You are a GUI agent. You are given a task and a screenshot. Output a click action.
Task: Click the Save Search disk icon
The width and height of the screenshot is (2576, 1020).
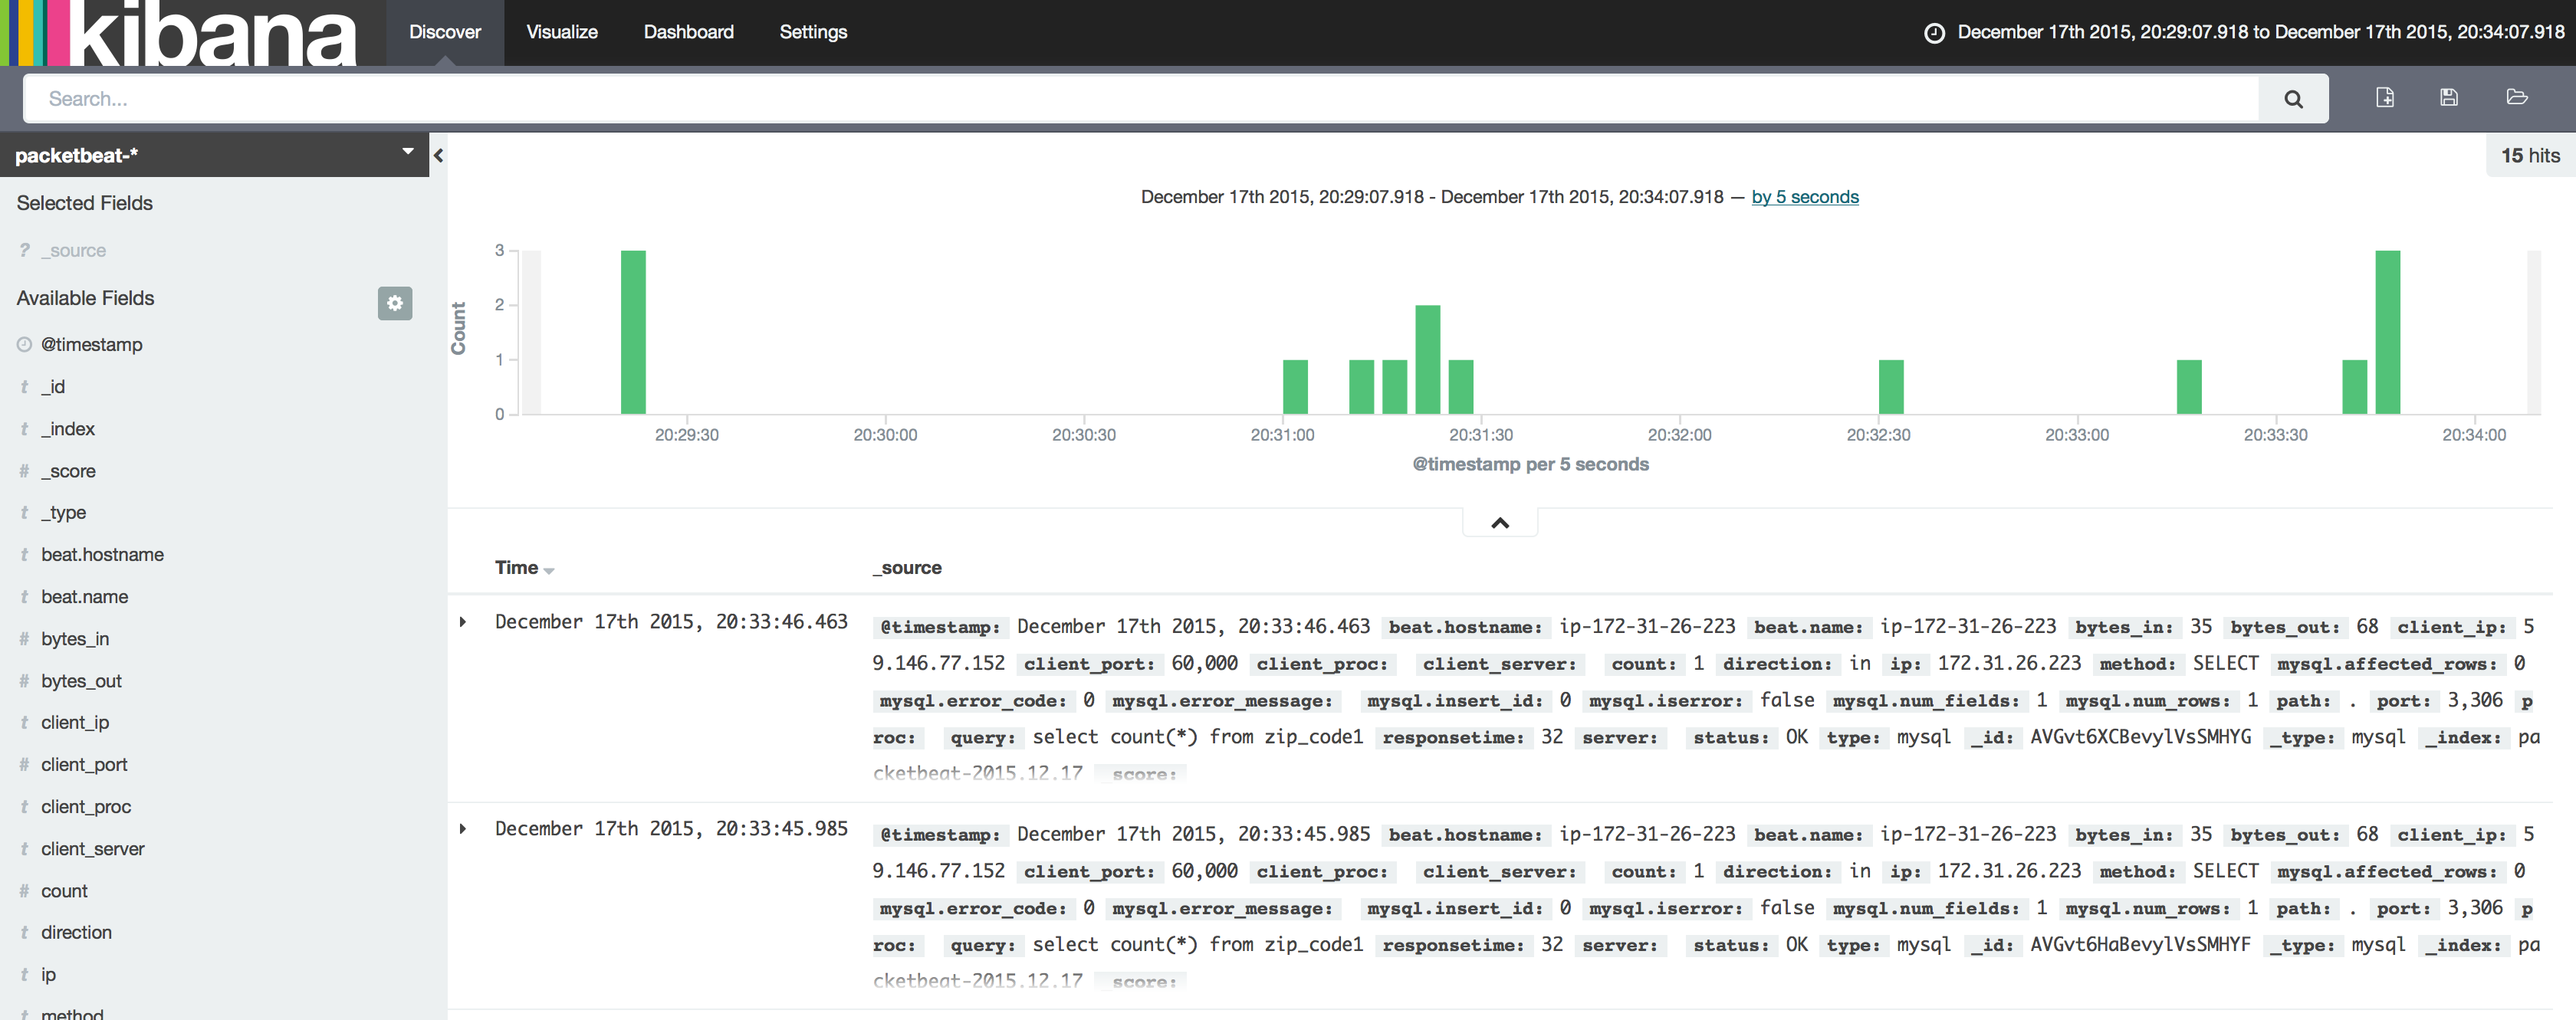(2448, 97)
